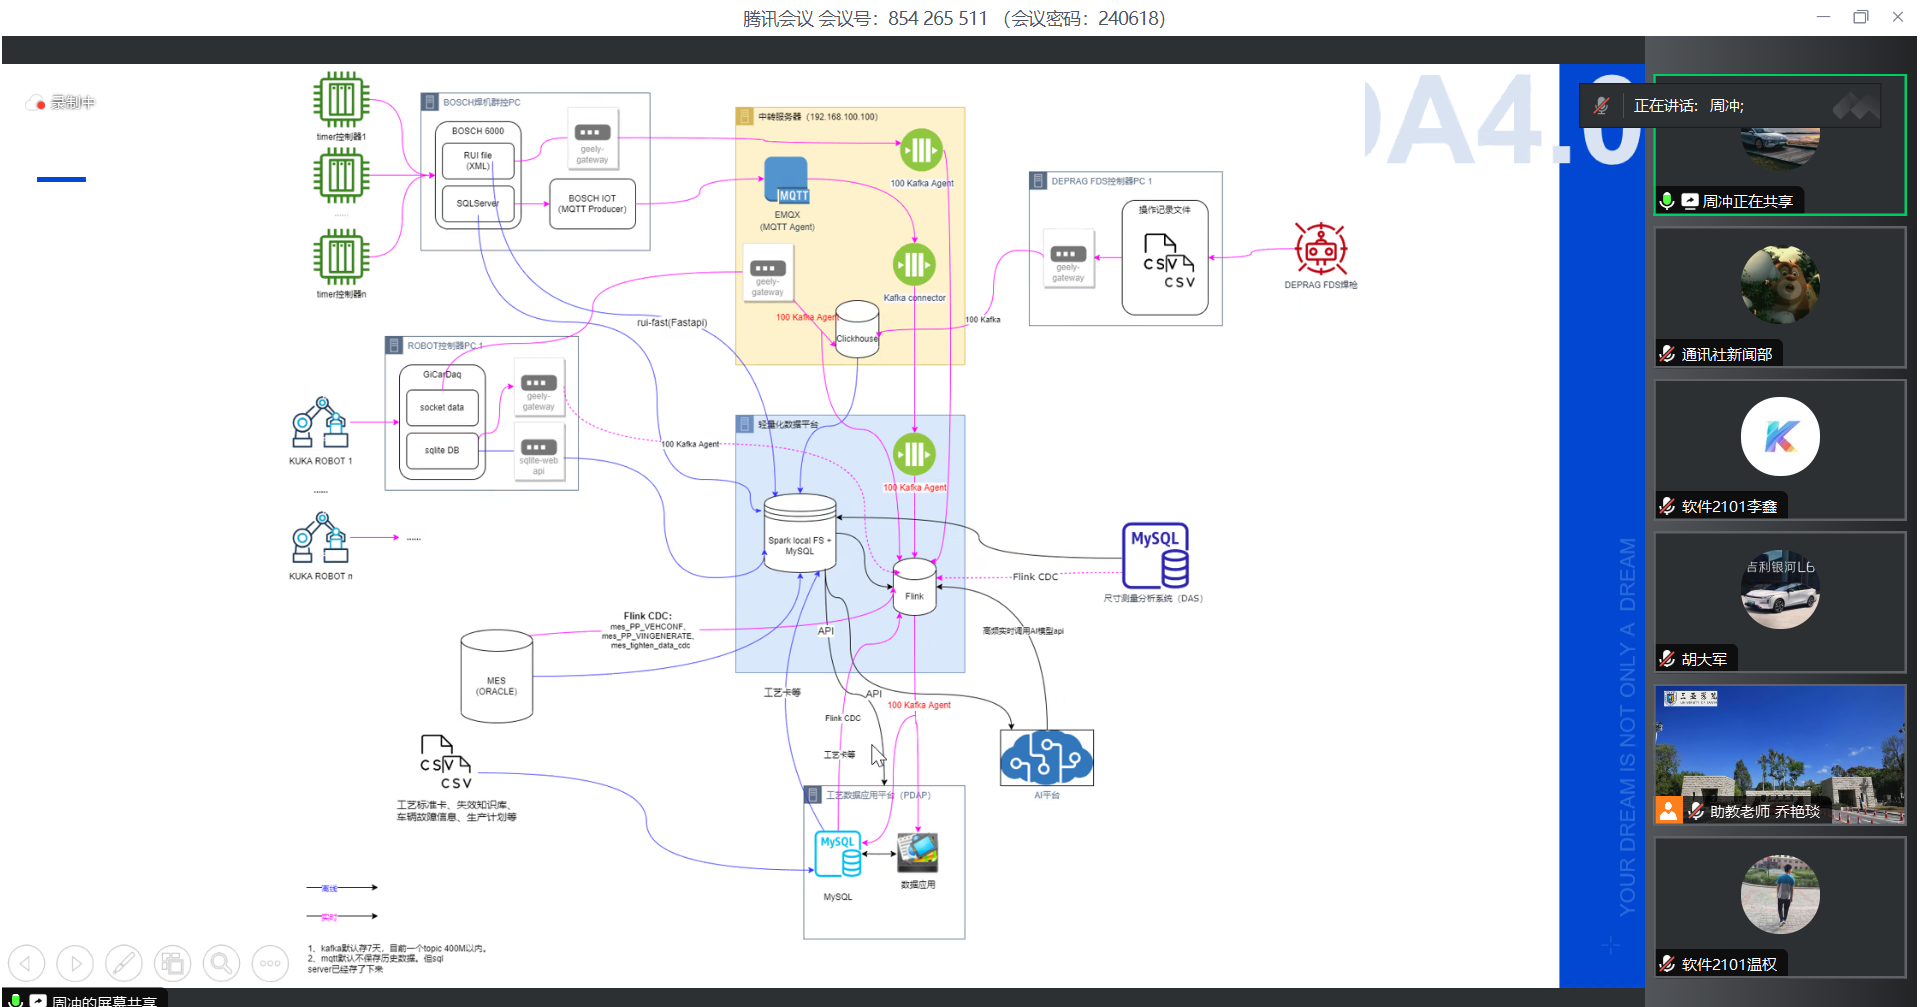Open more slideshow options menu

coord(270,964)
